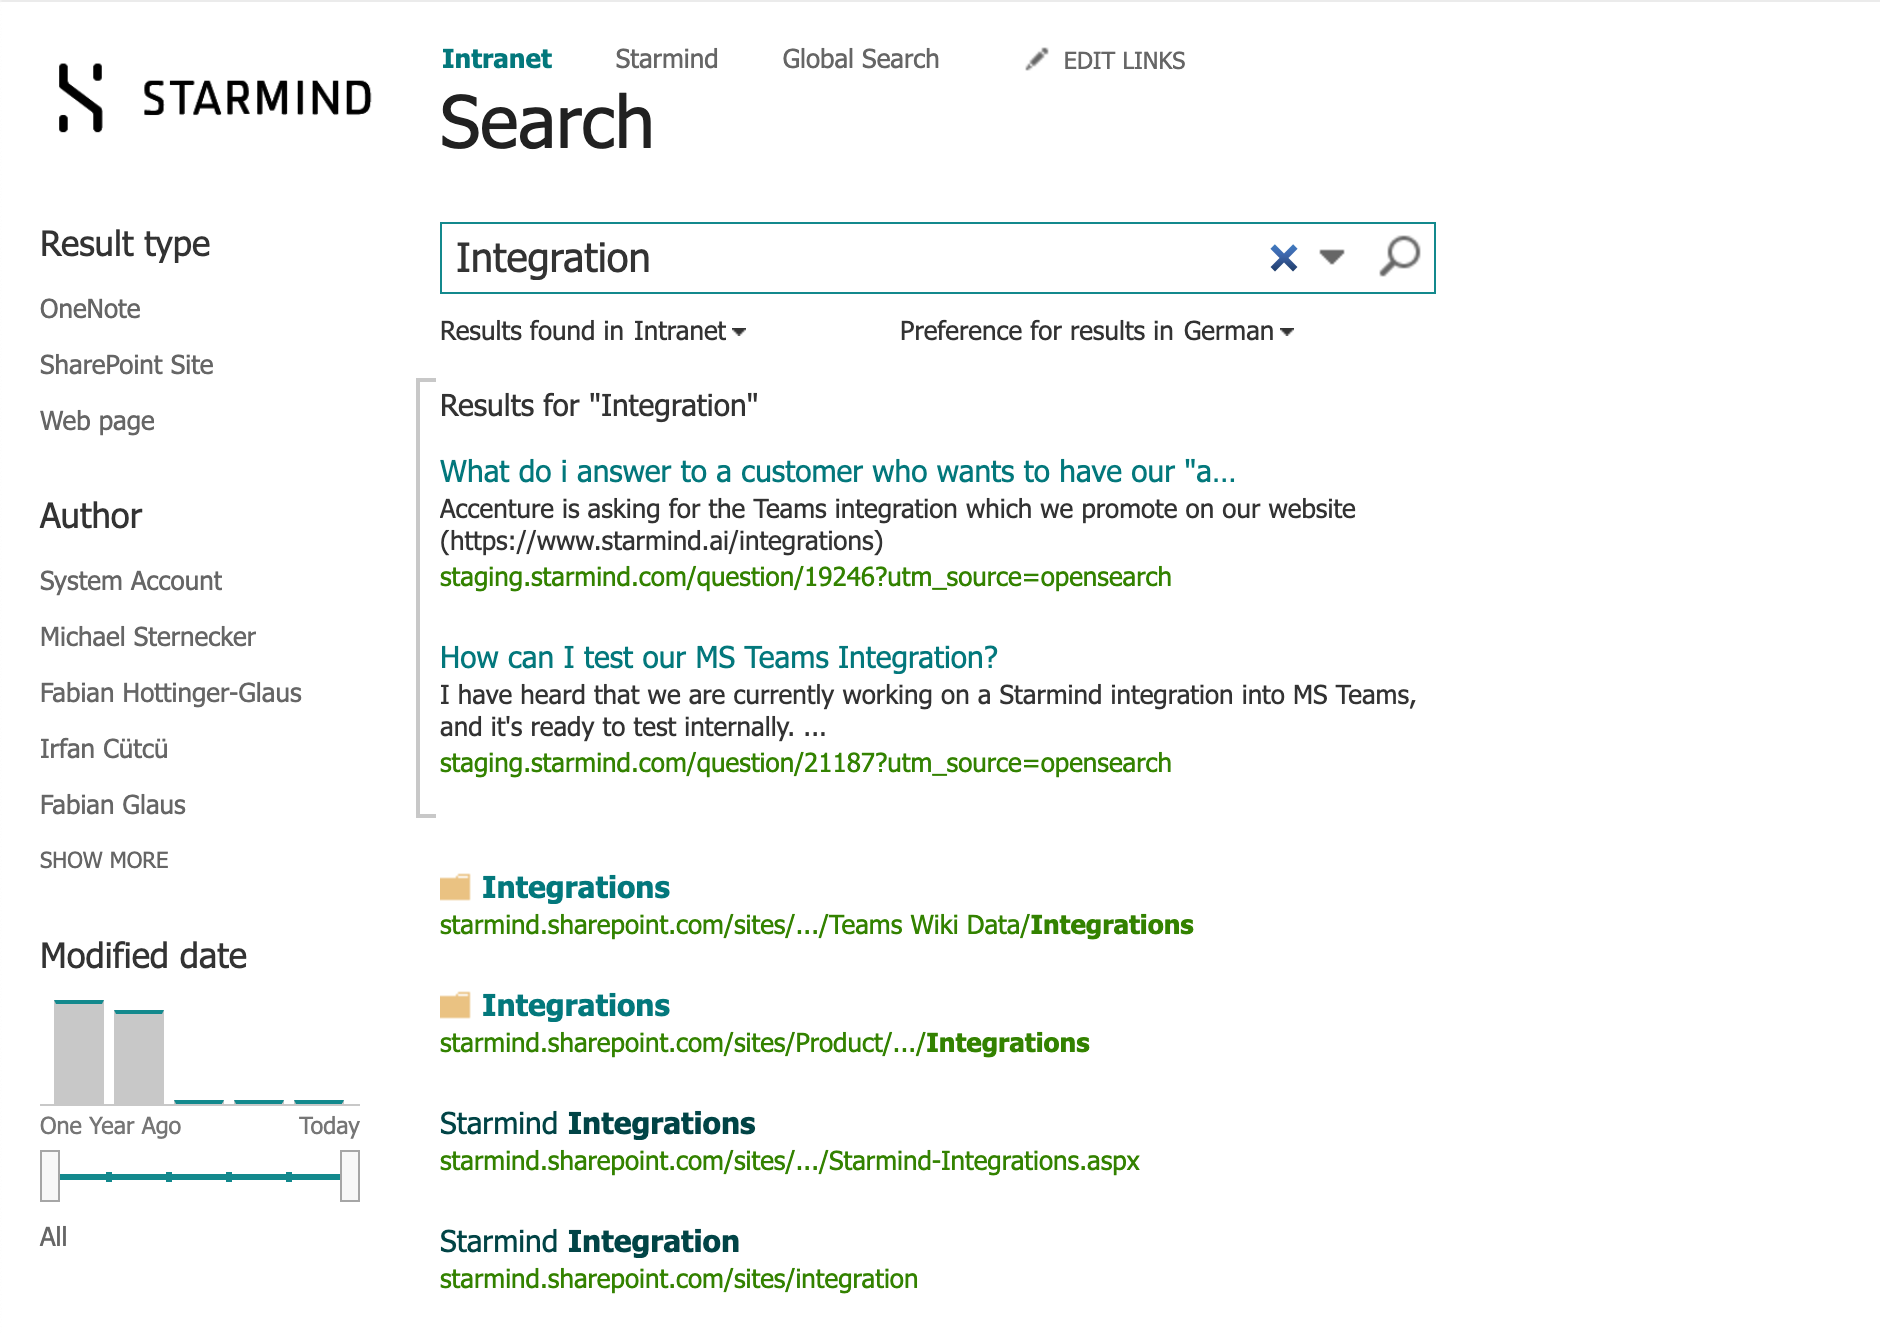This screenshot has width=1880, height=1334.
Task: Click left handle of Modified date slider
Action: click(x=50, y=1176)
